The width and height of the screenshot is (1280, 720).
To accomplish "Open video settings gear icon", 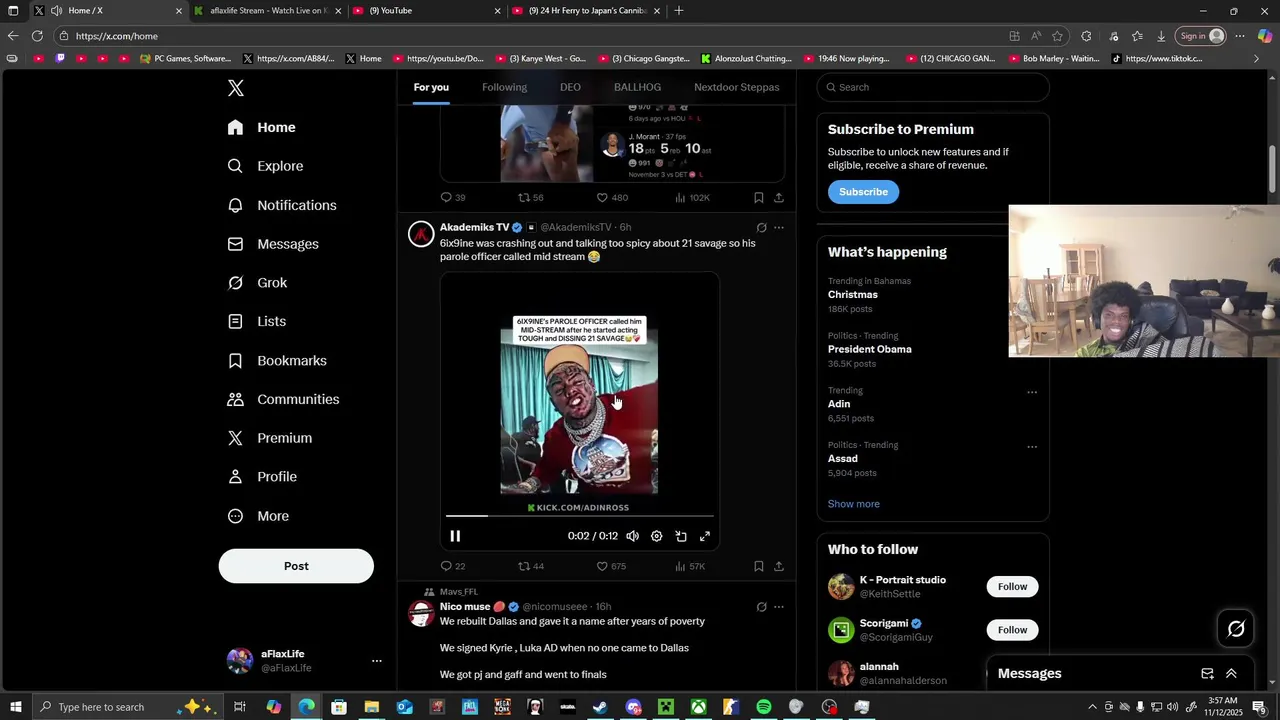I will click(657, 536).
